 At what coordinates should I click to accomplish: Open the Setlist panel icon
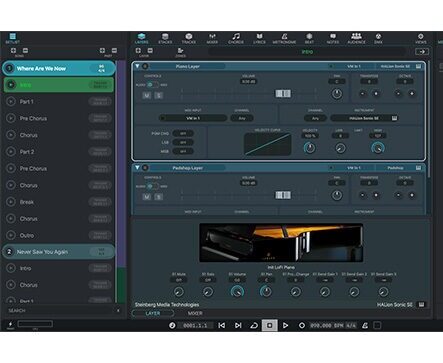pos(12,36)
